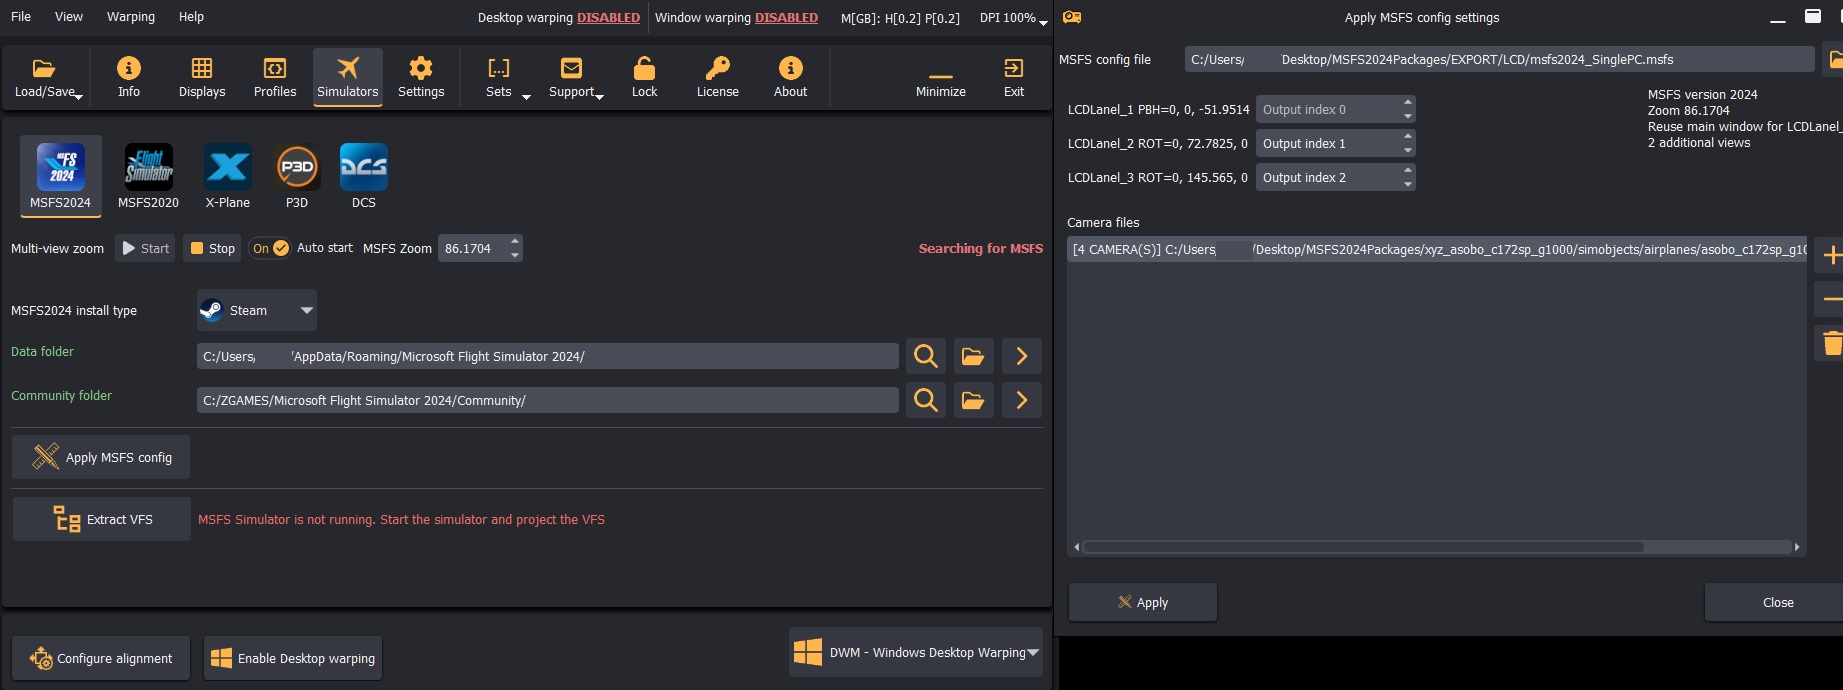Stop the multi-view zoom
The width and height of the screenshot is (1843, 690).
213,248
